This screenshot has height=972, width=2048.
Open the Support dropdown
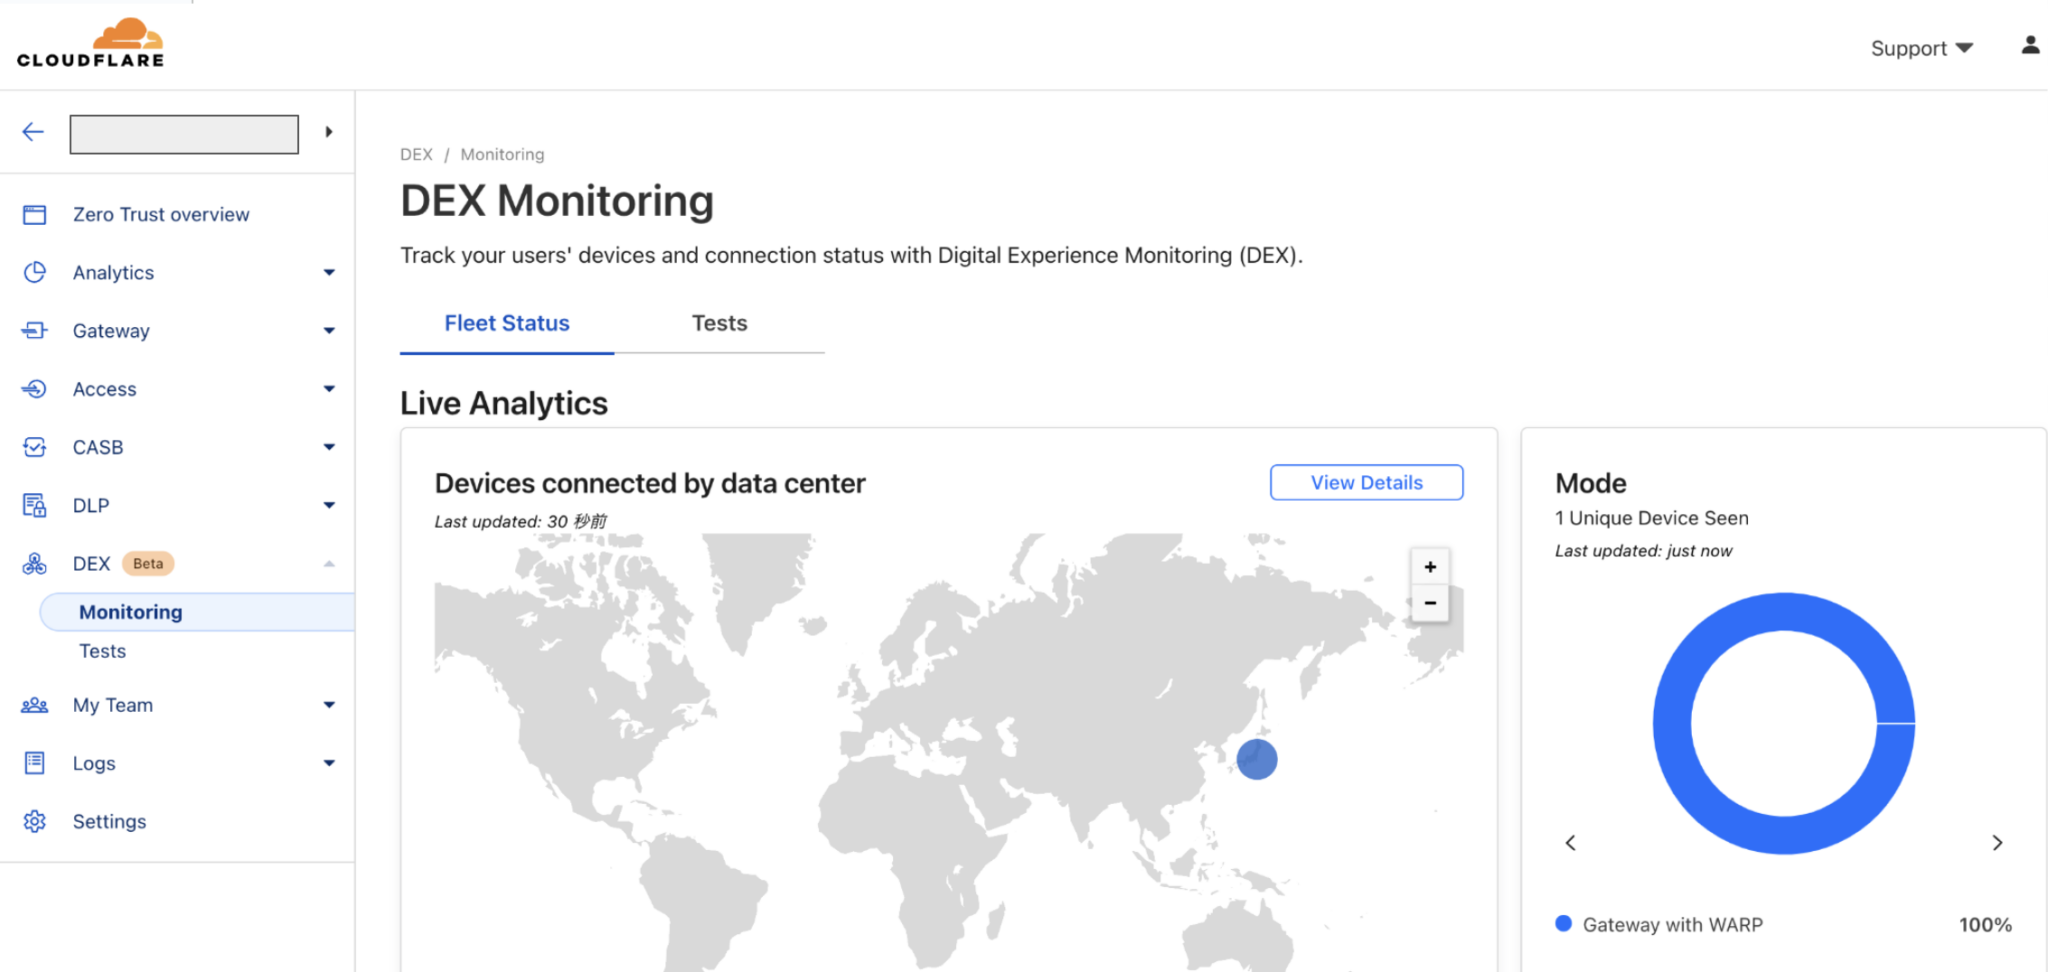point(1919,47)
